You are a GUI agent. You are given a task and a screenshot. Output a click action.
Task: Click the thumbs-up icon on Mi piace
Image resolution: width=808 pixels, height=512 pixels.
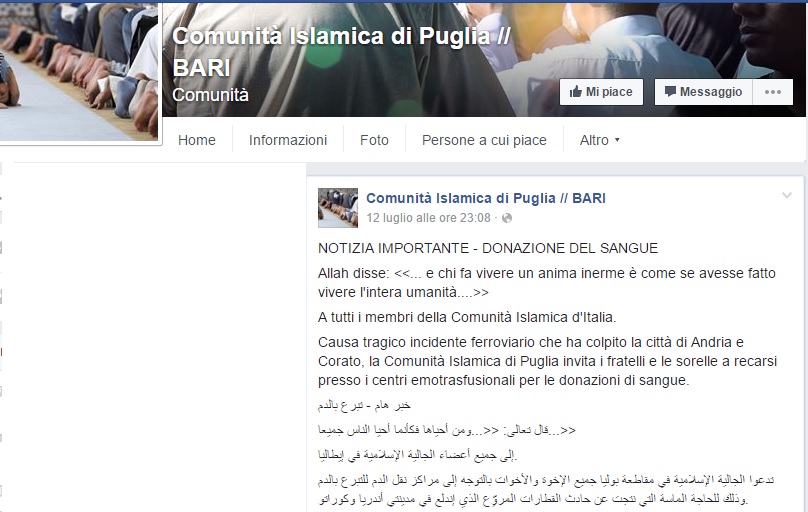click(x=576, y=92)
